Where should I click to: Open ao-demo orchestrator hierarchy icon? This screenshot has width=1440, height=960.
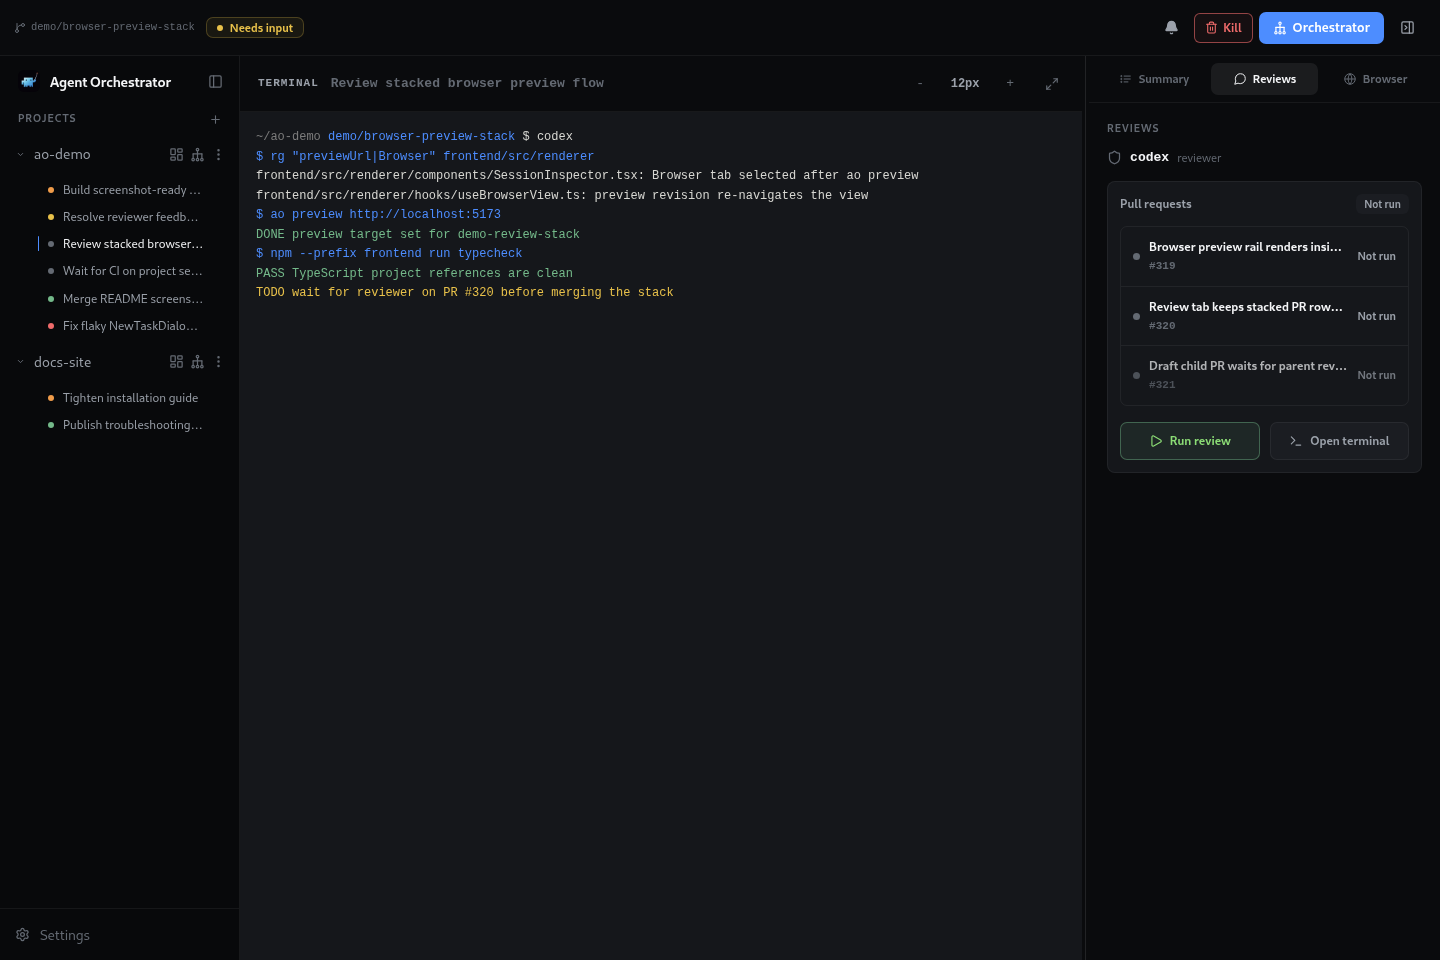pyautogui.click(x=197, y=155)
